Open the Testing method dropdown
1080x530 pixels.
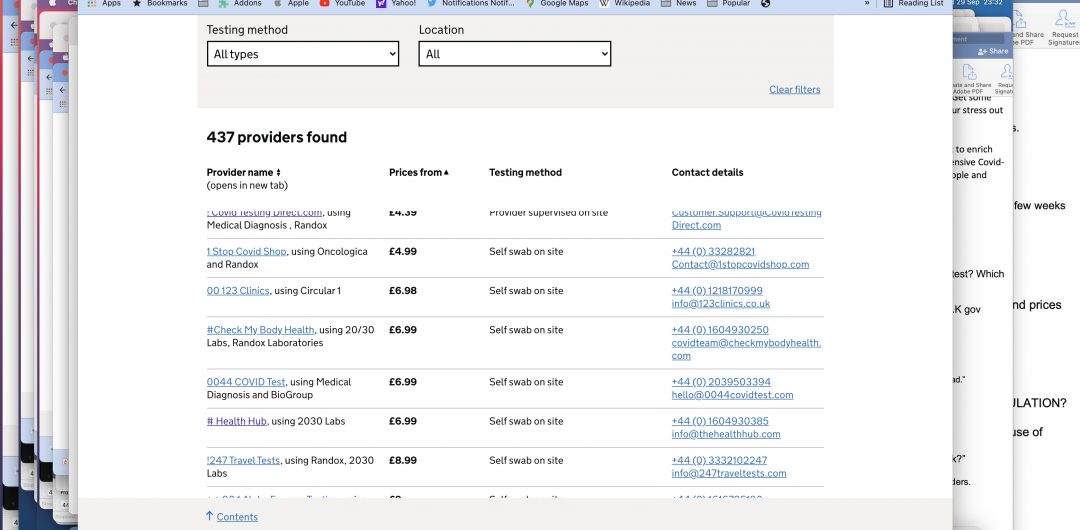click(302, 54)
